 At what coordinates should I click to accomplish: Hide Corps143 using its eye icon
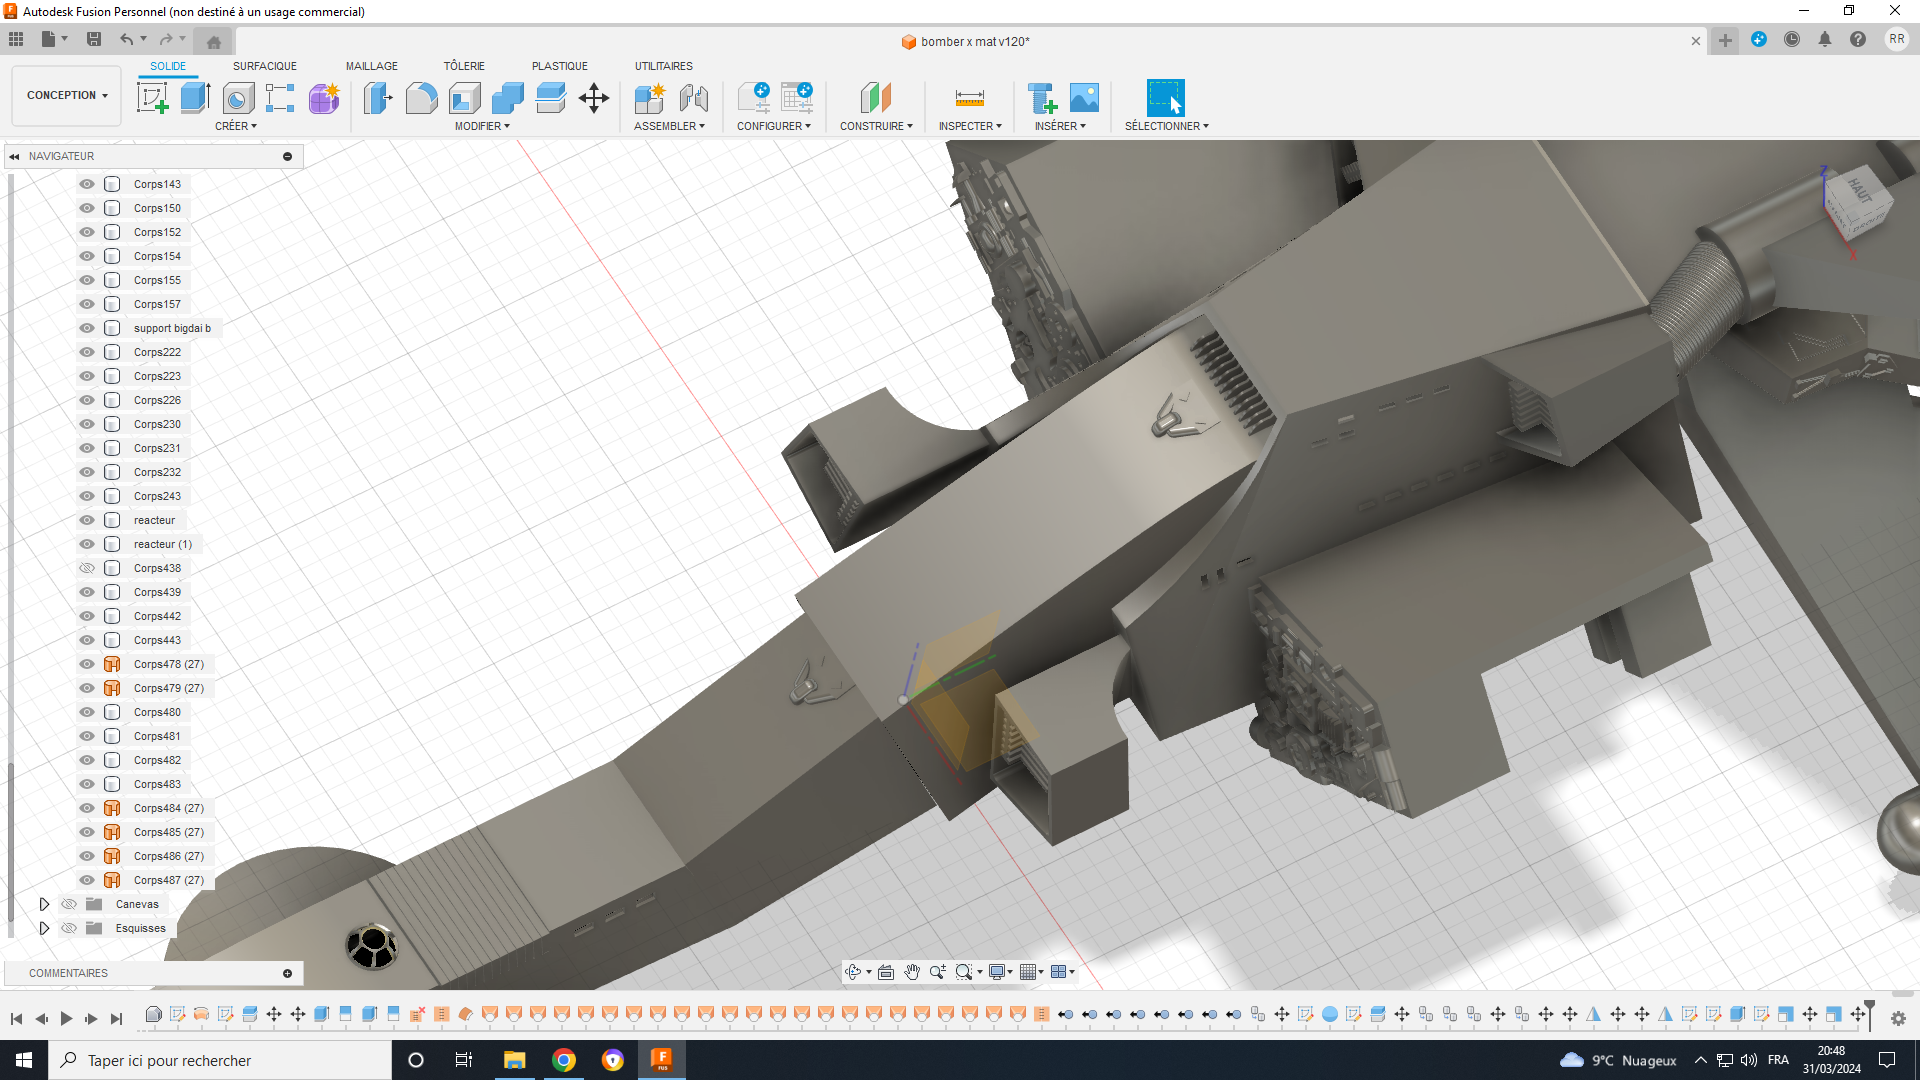(x=87, y=184)
